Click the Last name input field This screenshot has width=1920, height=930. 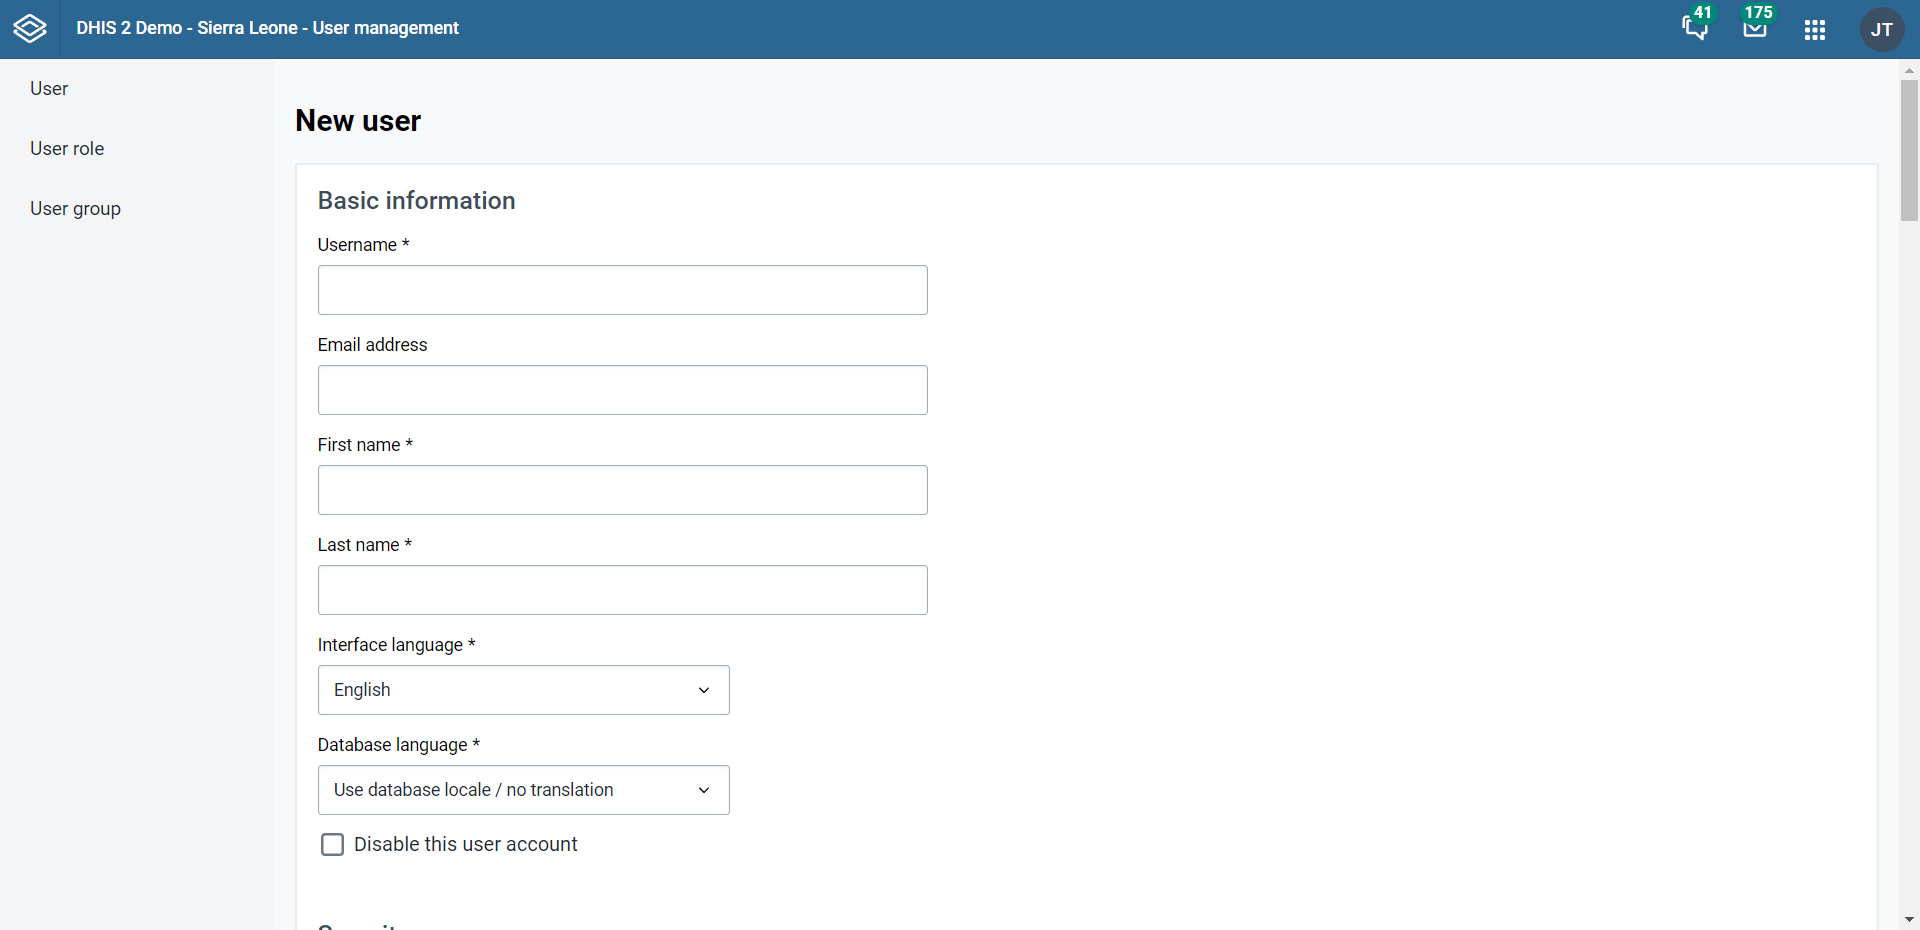point(622,590)
